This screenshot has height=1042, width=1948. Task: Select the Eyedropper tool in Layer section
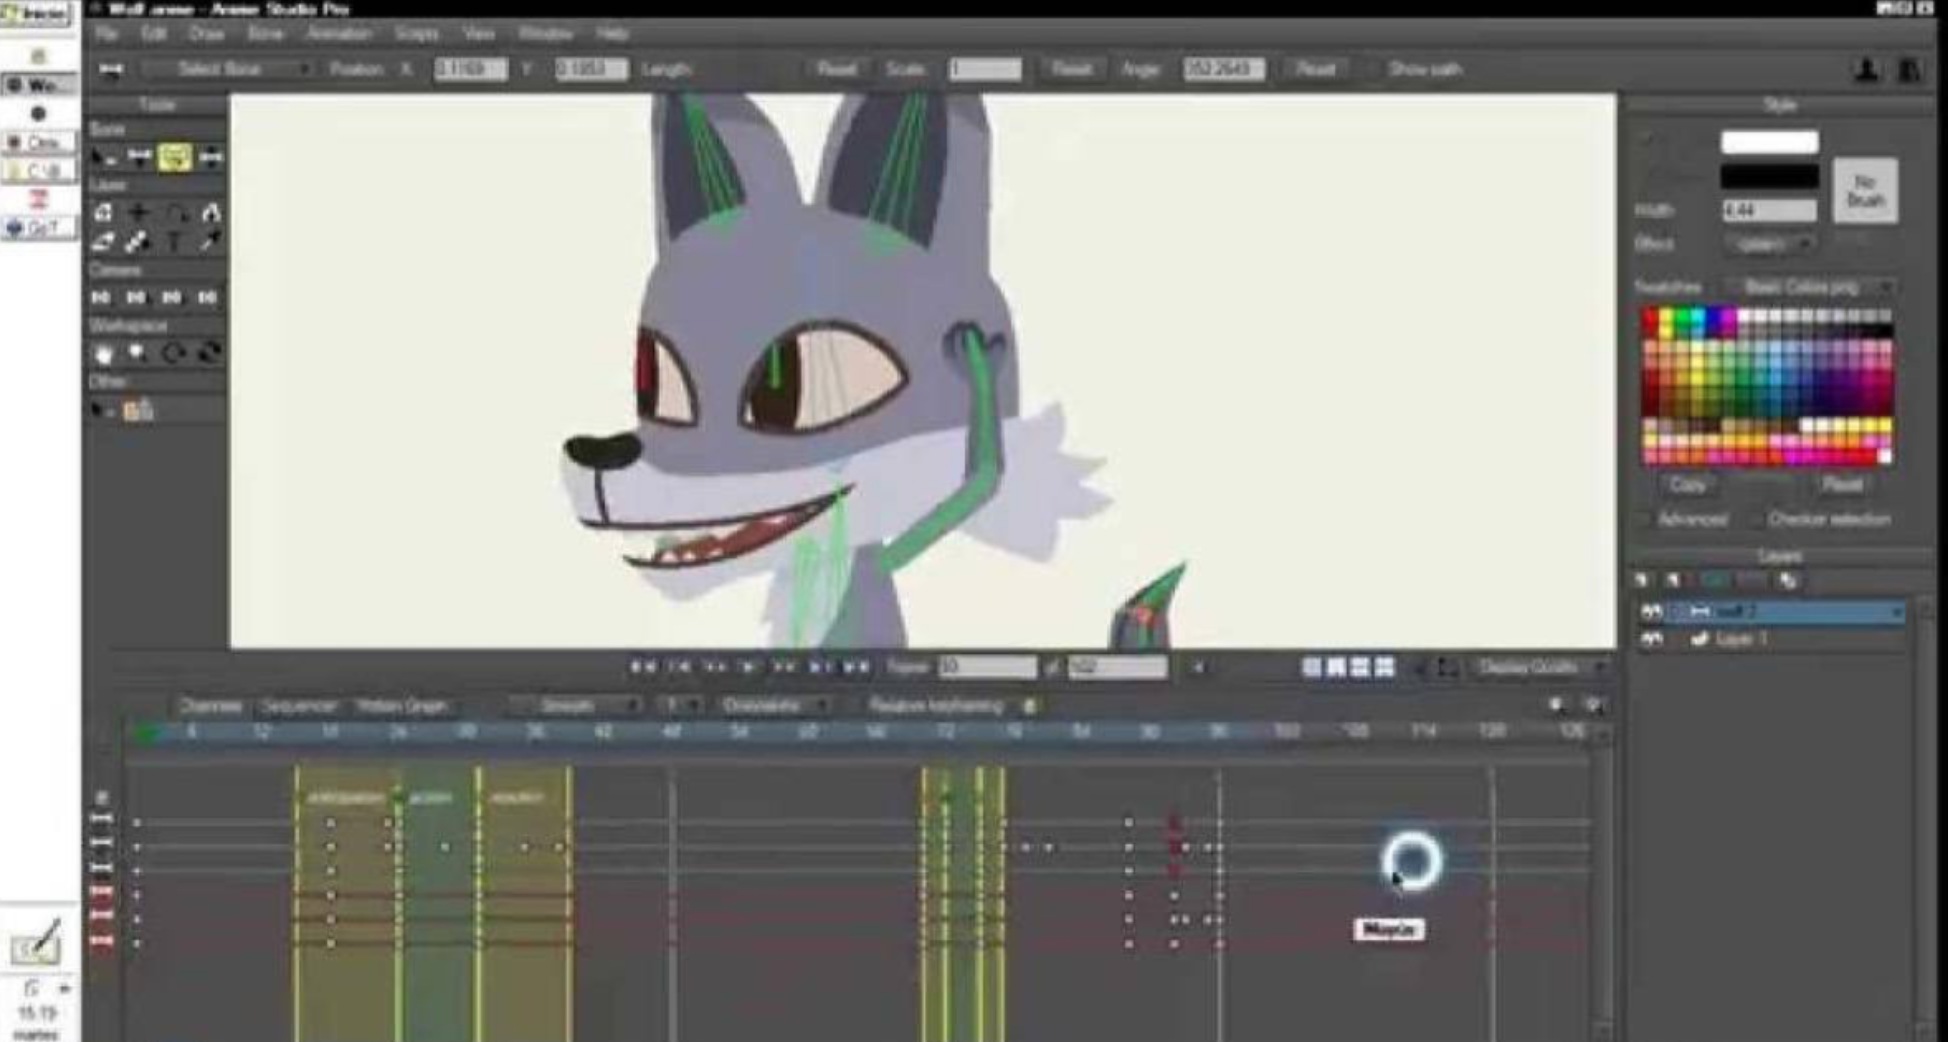coord(211,241)
